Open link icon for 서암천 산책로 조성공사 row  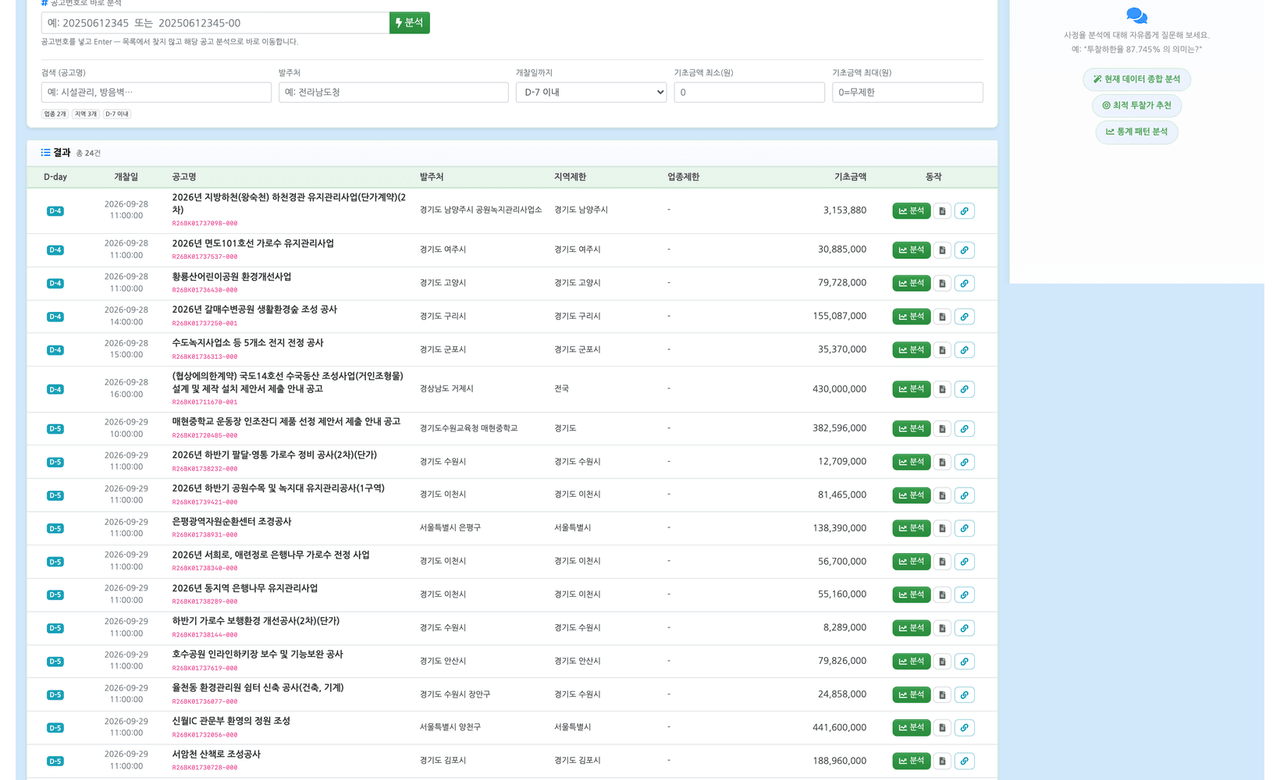point(964,761)
